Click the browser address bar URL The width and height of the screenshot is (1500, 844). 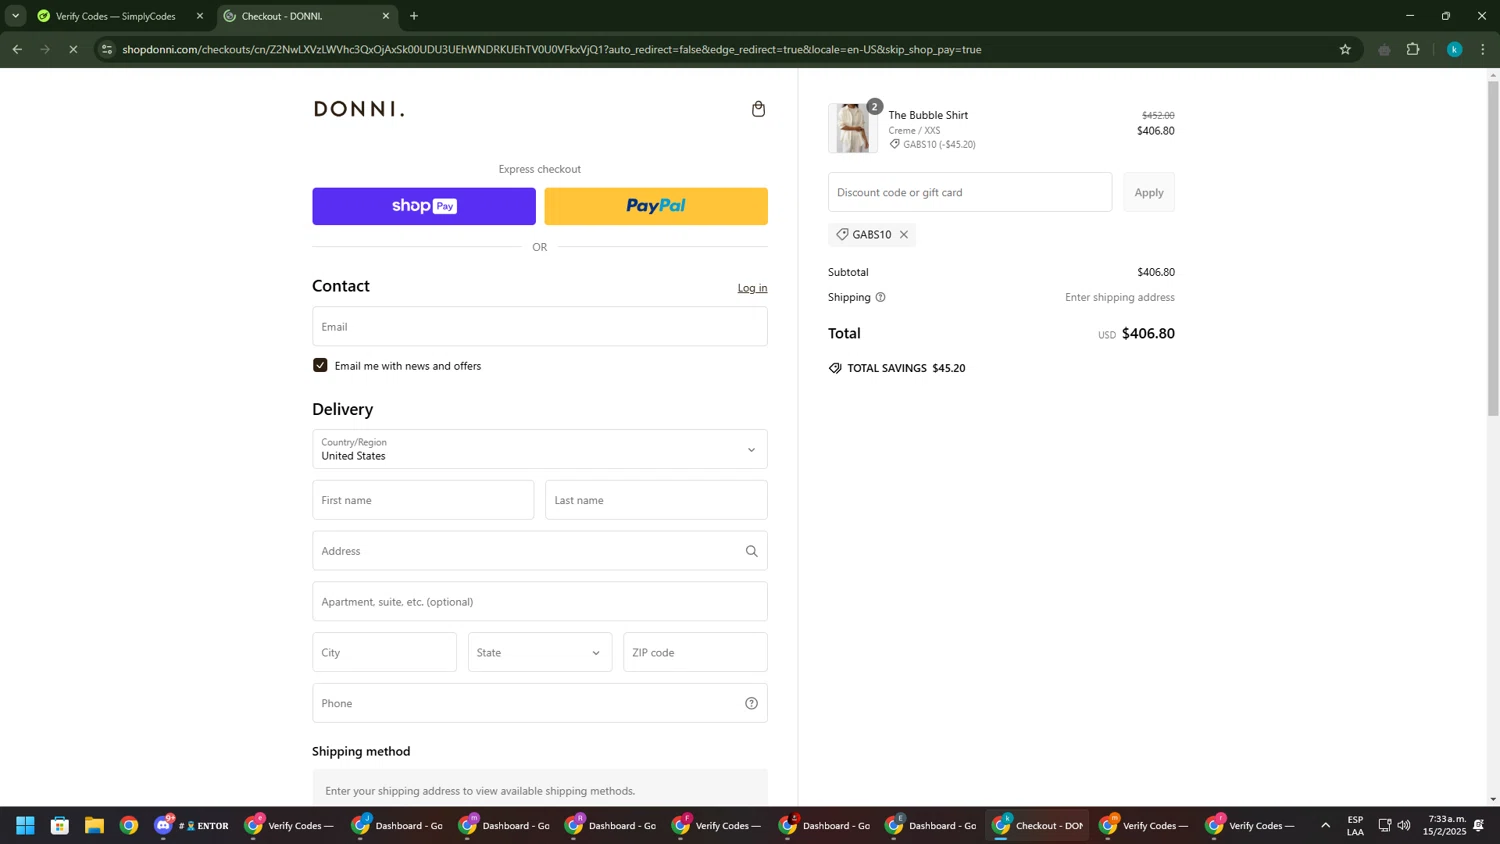551,49
